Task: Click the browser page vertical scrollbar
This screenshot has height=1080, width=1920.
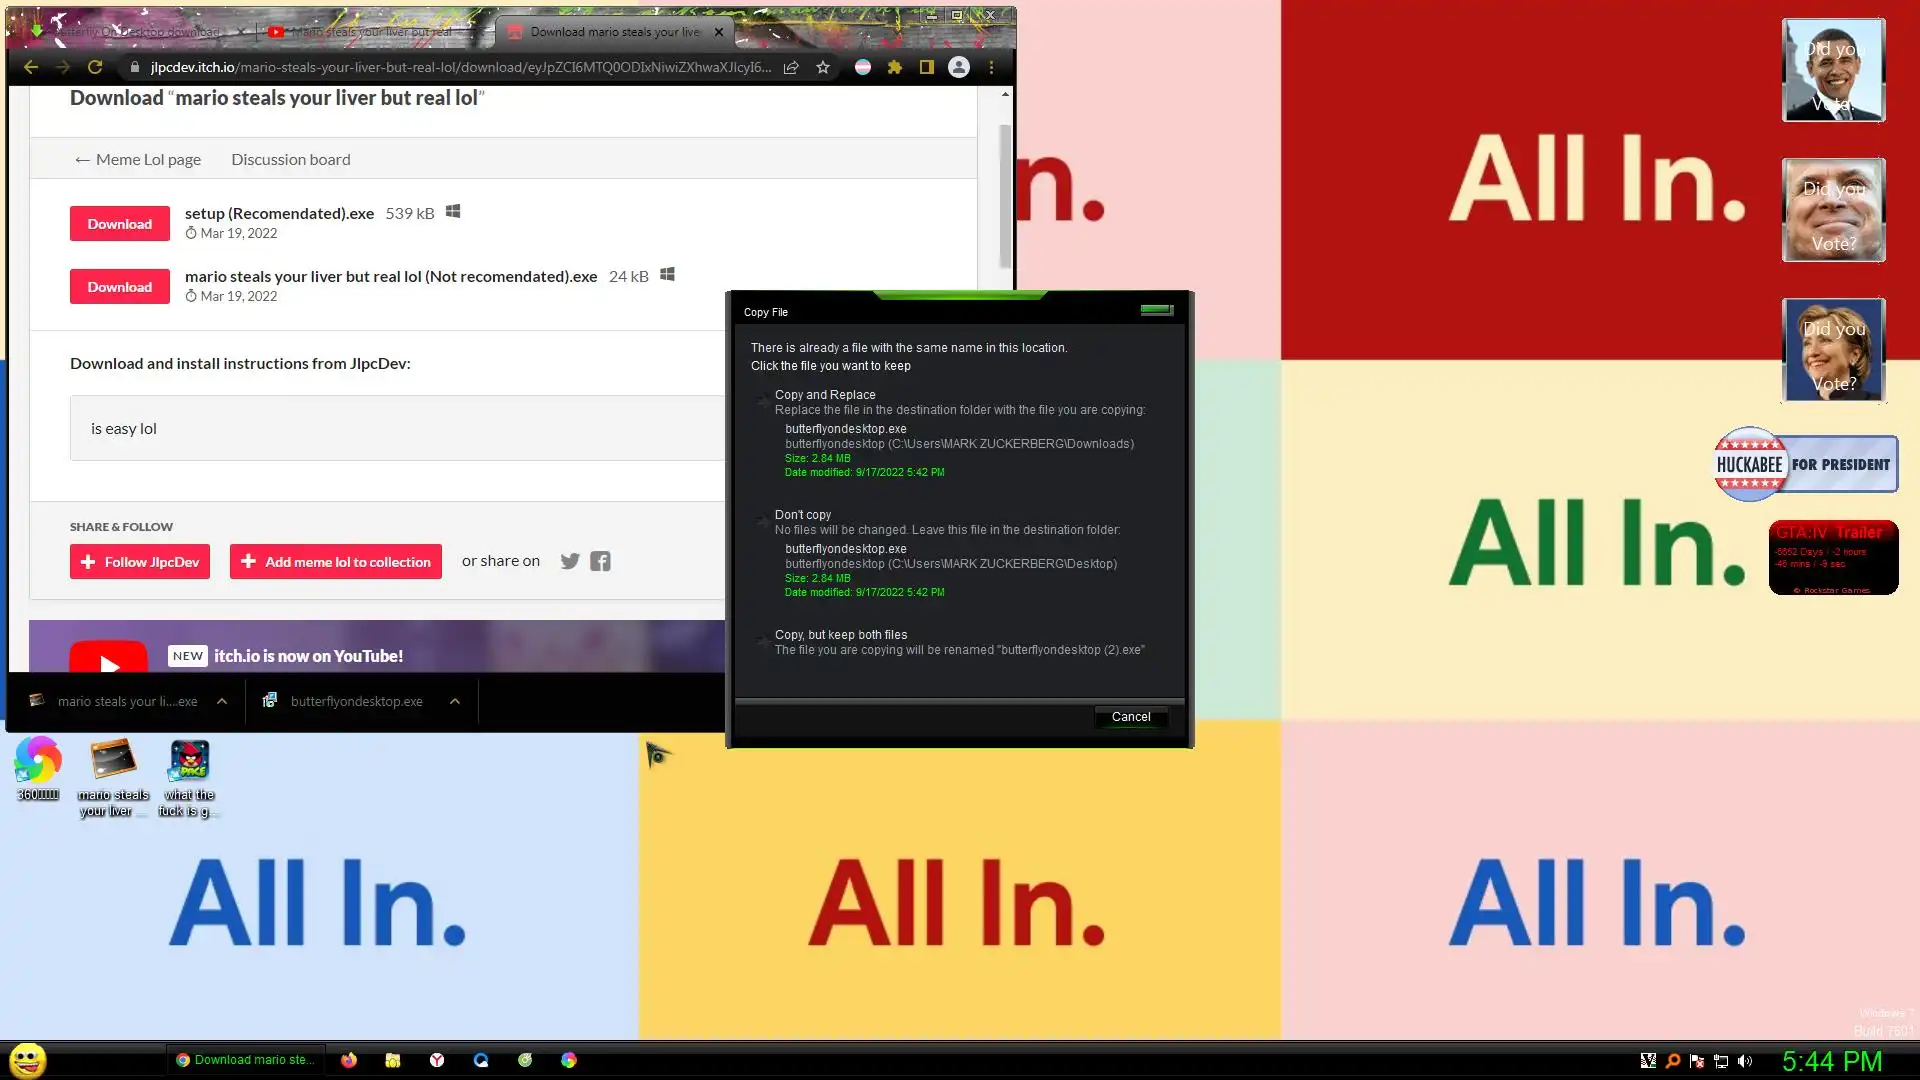Action: point(1005,195)
